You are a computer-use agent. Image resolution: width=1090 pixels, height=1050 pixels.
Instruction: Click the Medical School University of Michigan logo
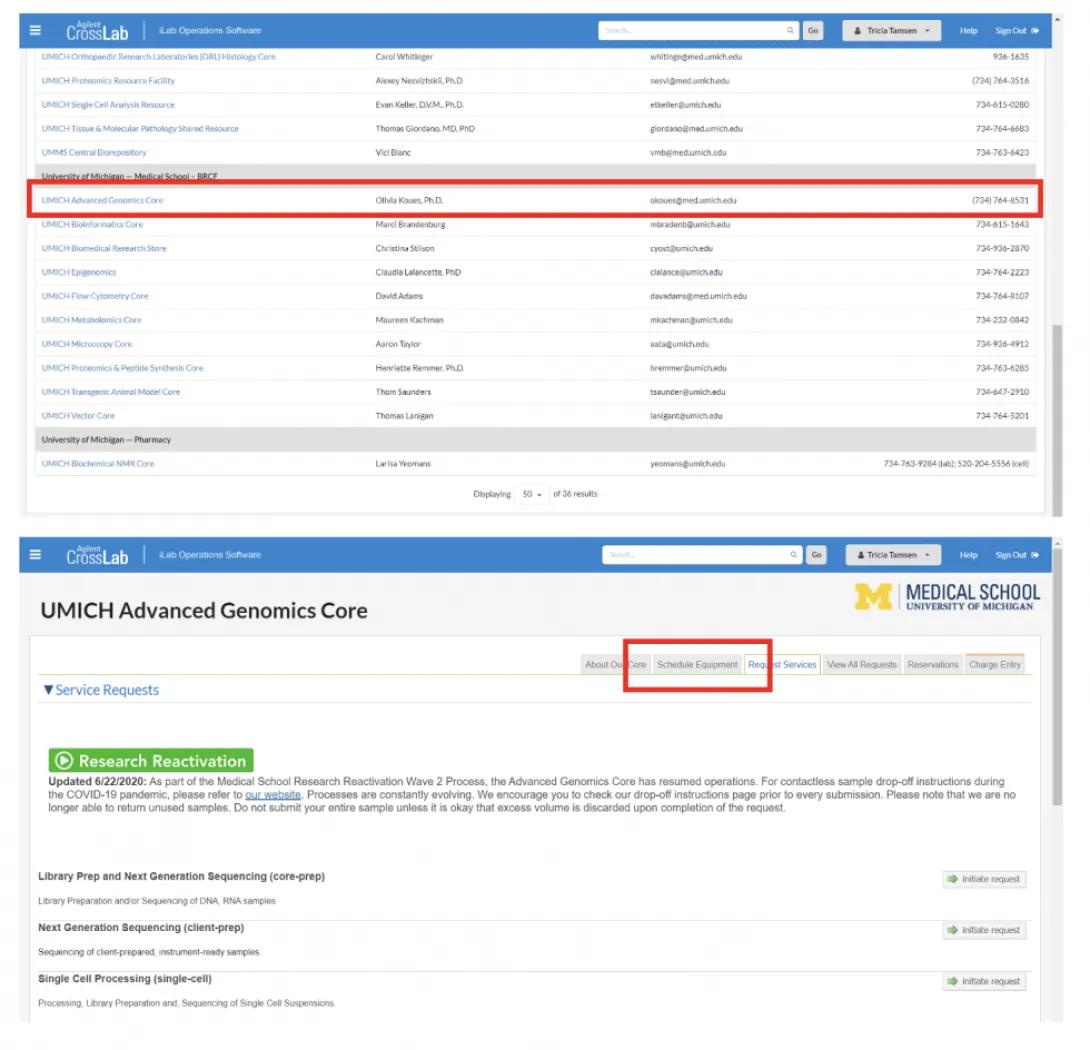click(x=947, y=597)
